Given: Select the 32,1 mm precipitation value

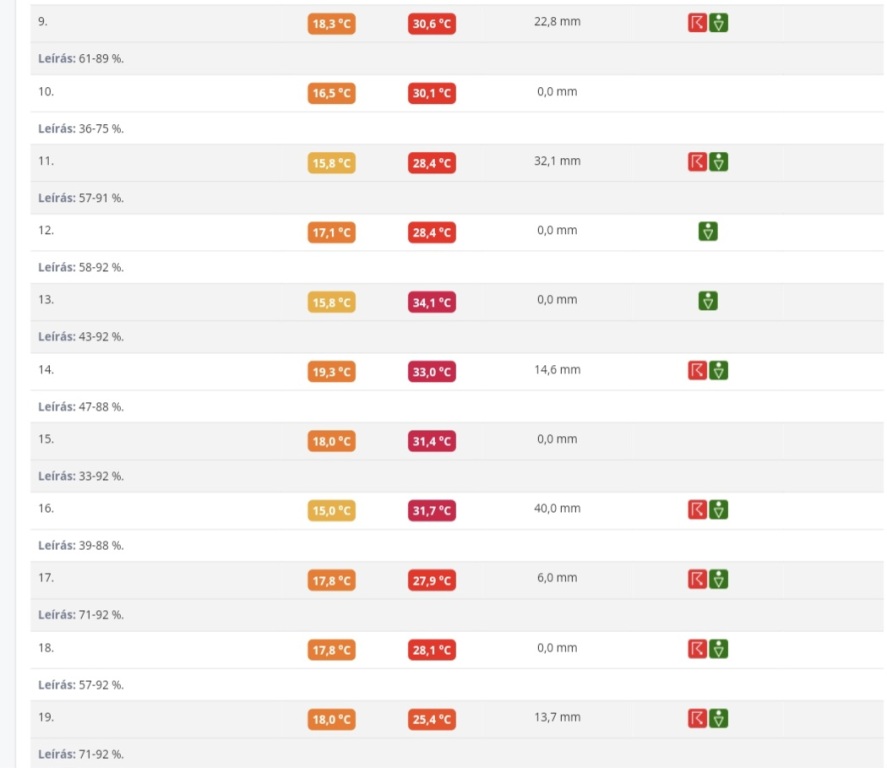Looking at the screenshot, I should pyautogui.click(x=557, y=161).
